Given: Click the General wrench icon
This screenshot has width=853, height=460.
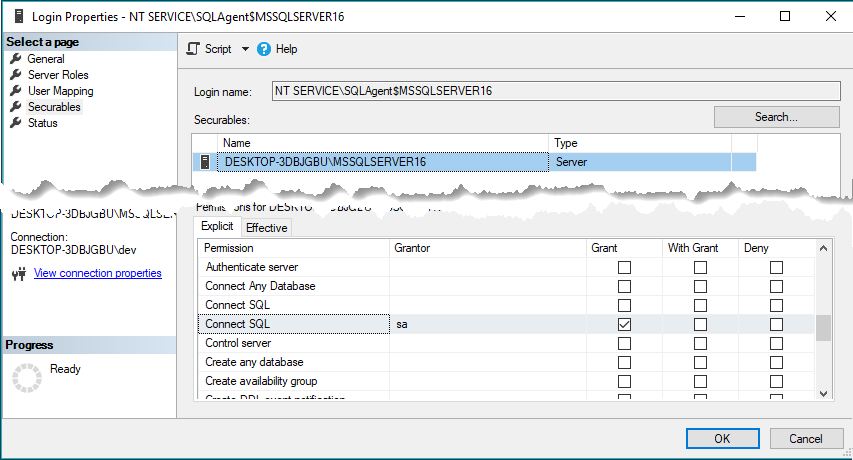Looking at the screenshot, I should point(16,58).
